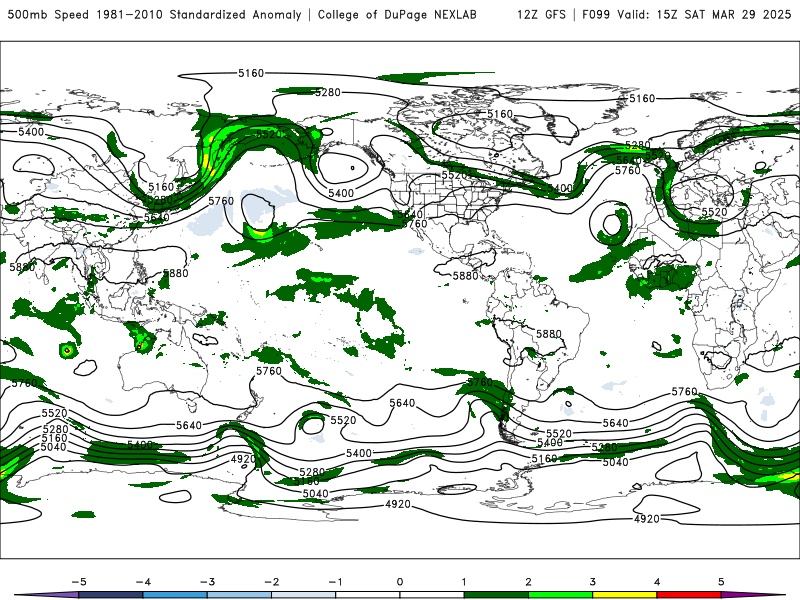Screen dimensions: 800x600
Task: Click the '4' legend label
Action: pos(657,582)
